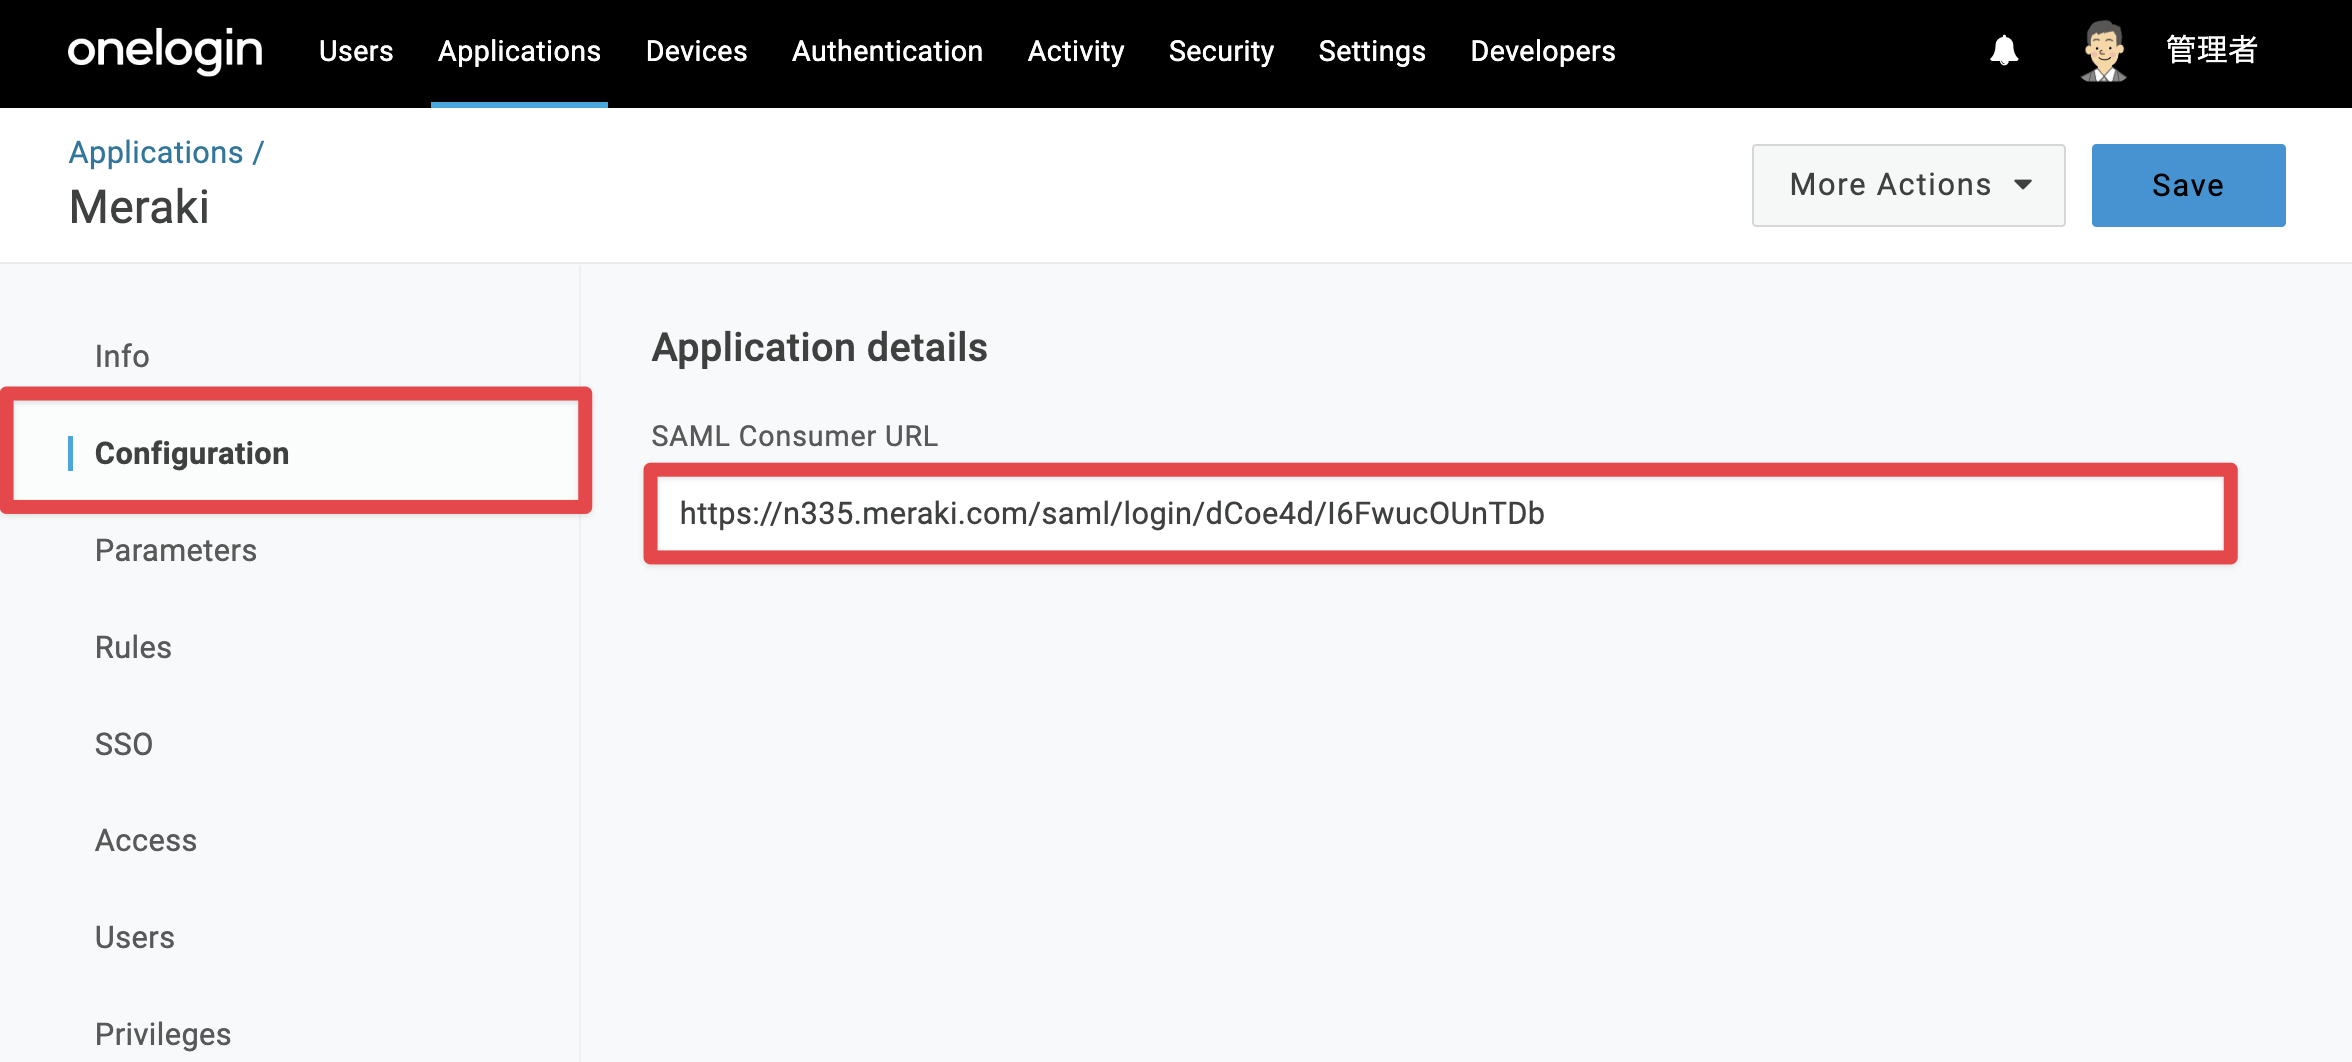Click the admin user avatar
The width and height of the screenshot is (2352, 1062).
point(2104,51)
